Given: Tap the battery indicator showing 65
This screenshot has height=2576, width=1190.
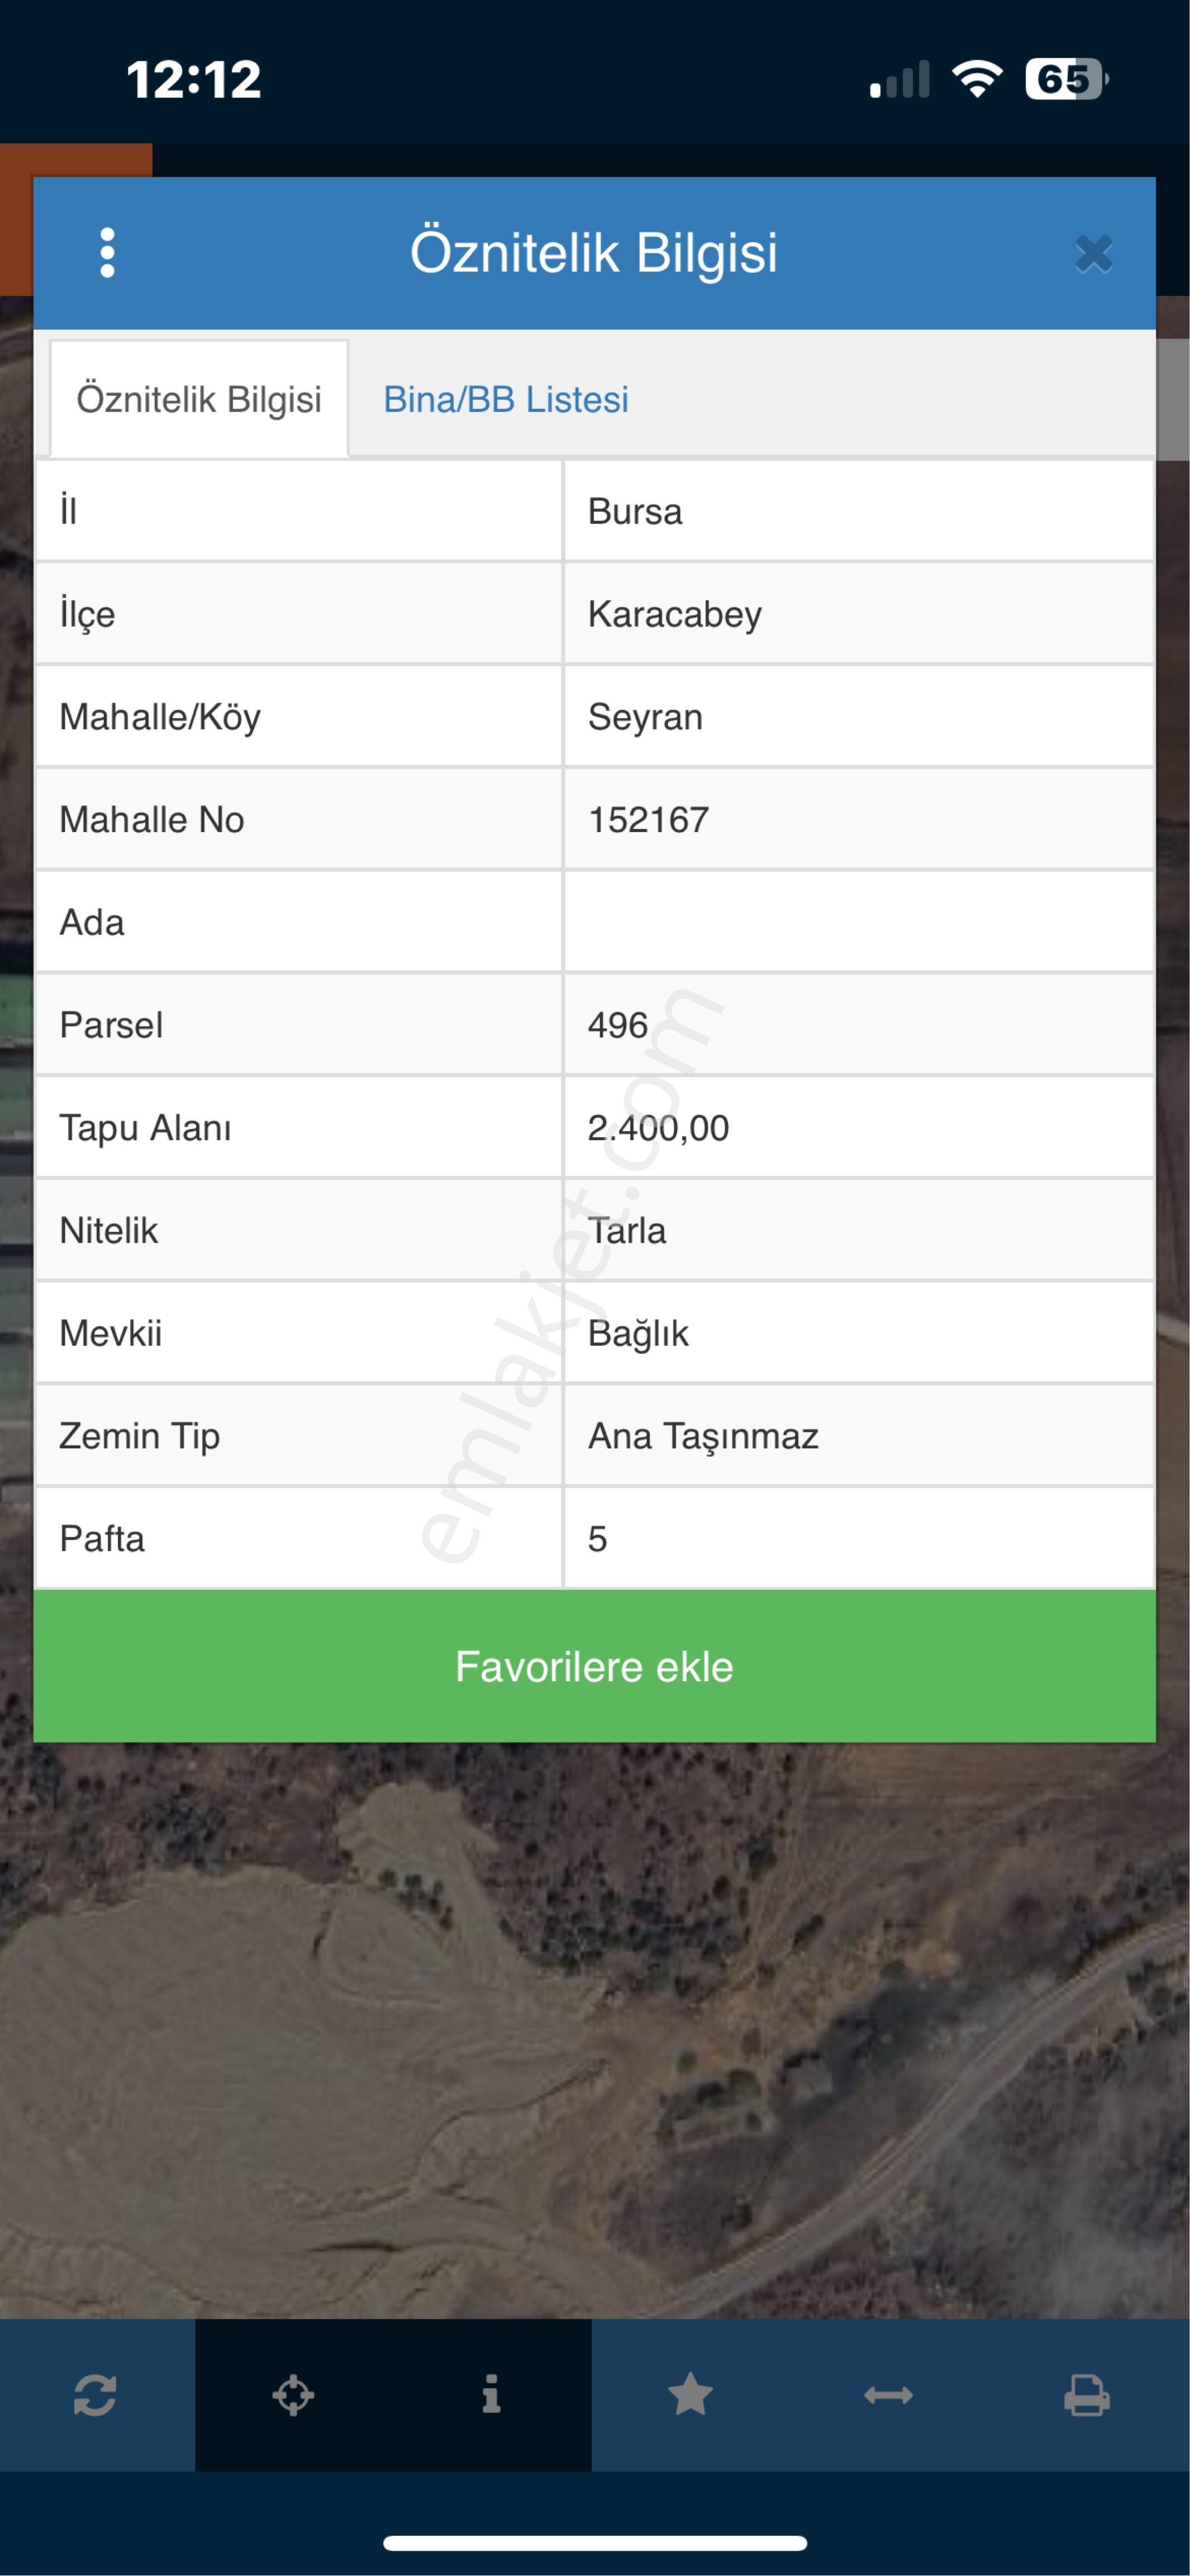Looking at the screenshot, I should pyautogui.click(x=1067, y=79).
